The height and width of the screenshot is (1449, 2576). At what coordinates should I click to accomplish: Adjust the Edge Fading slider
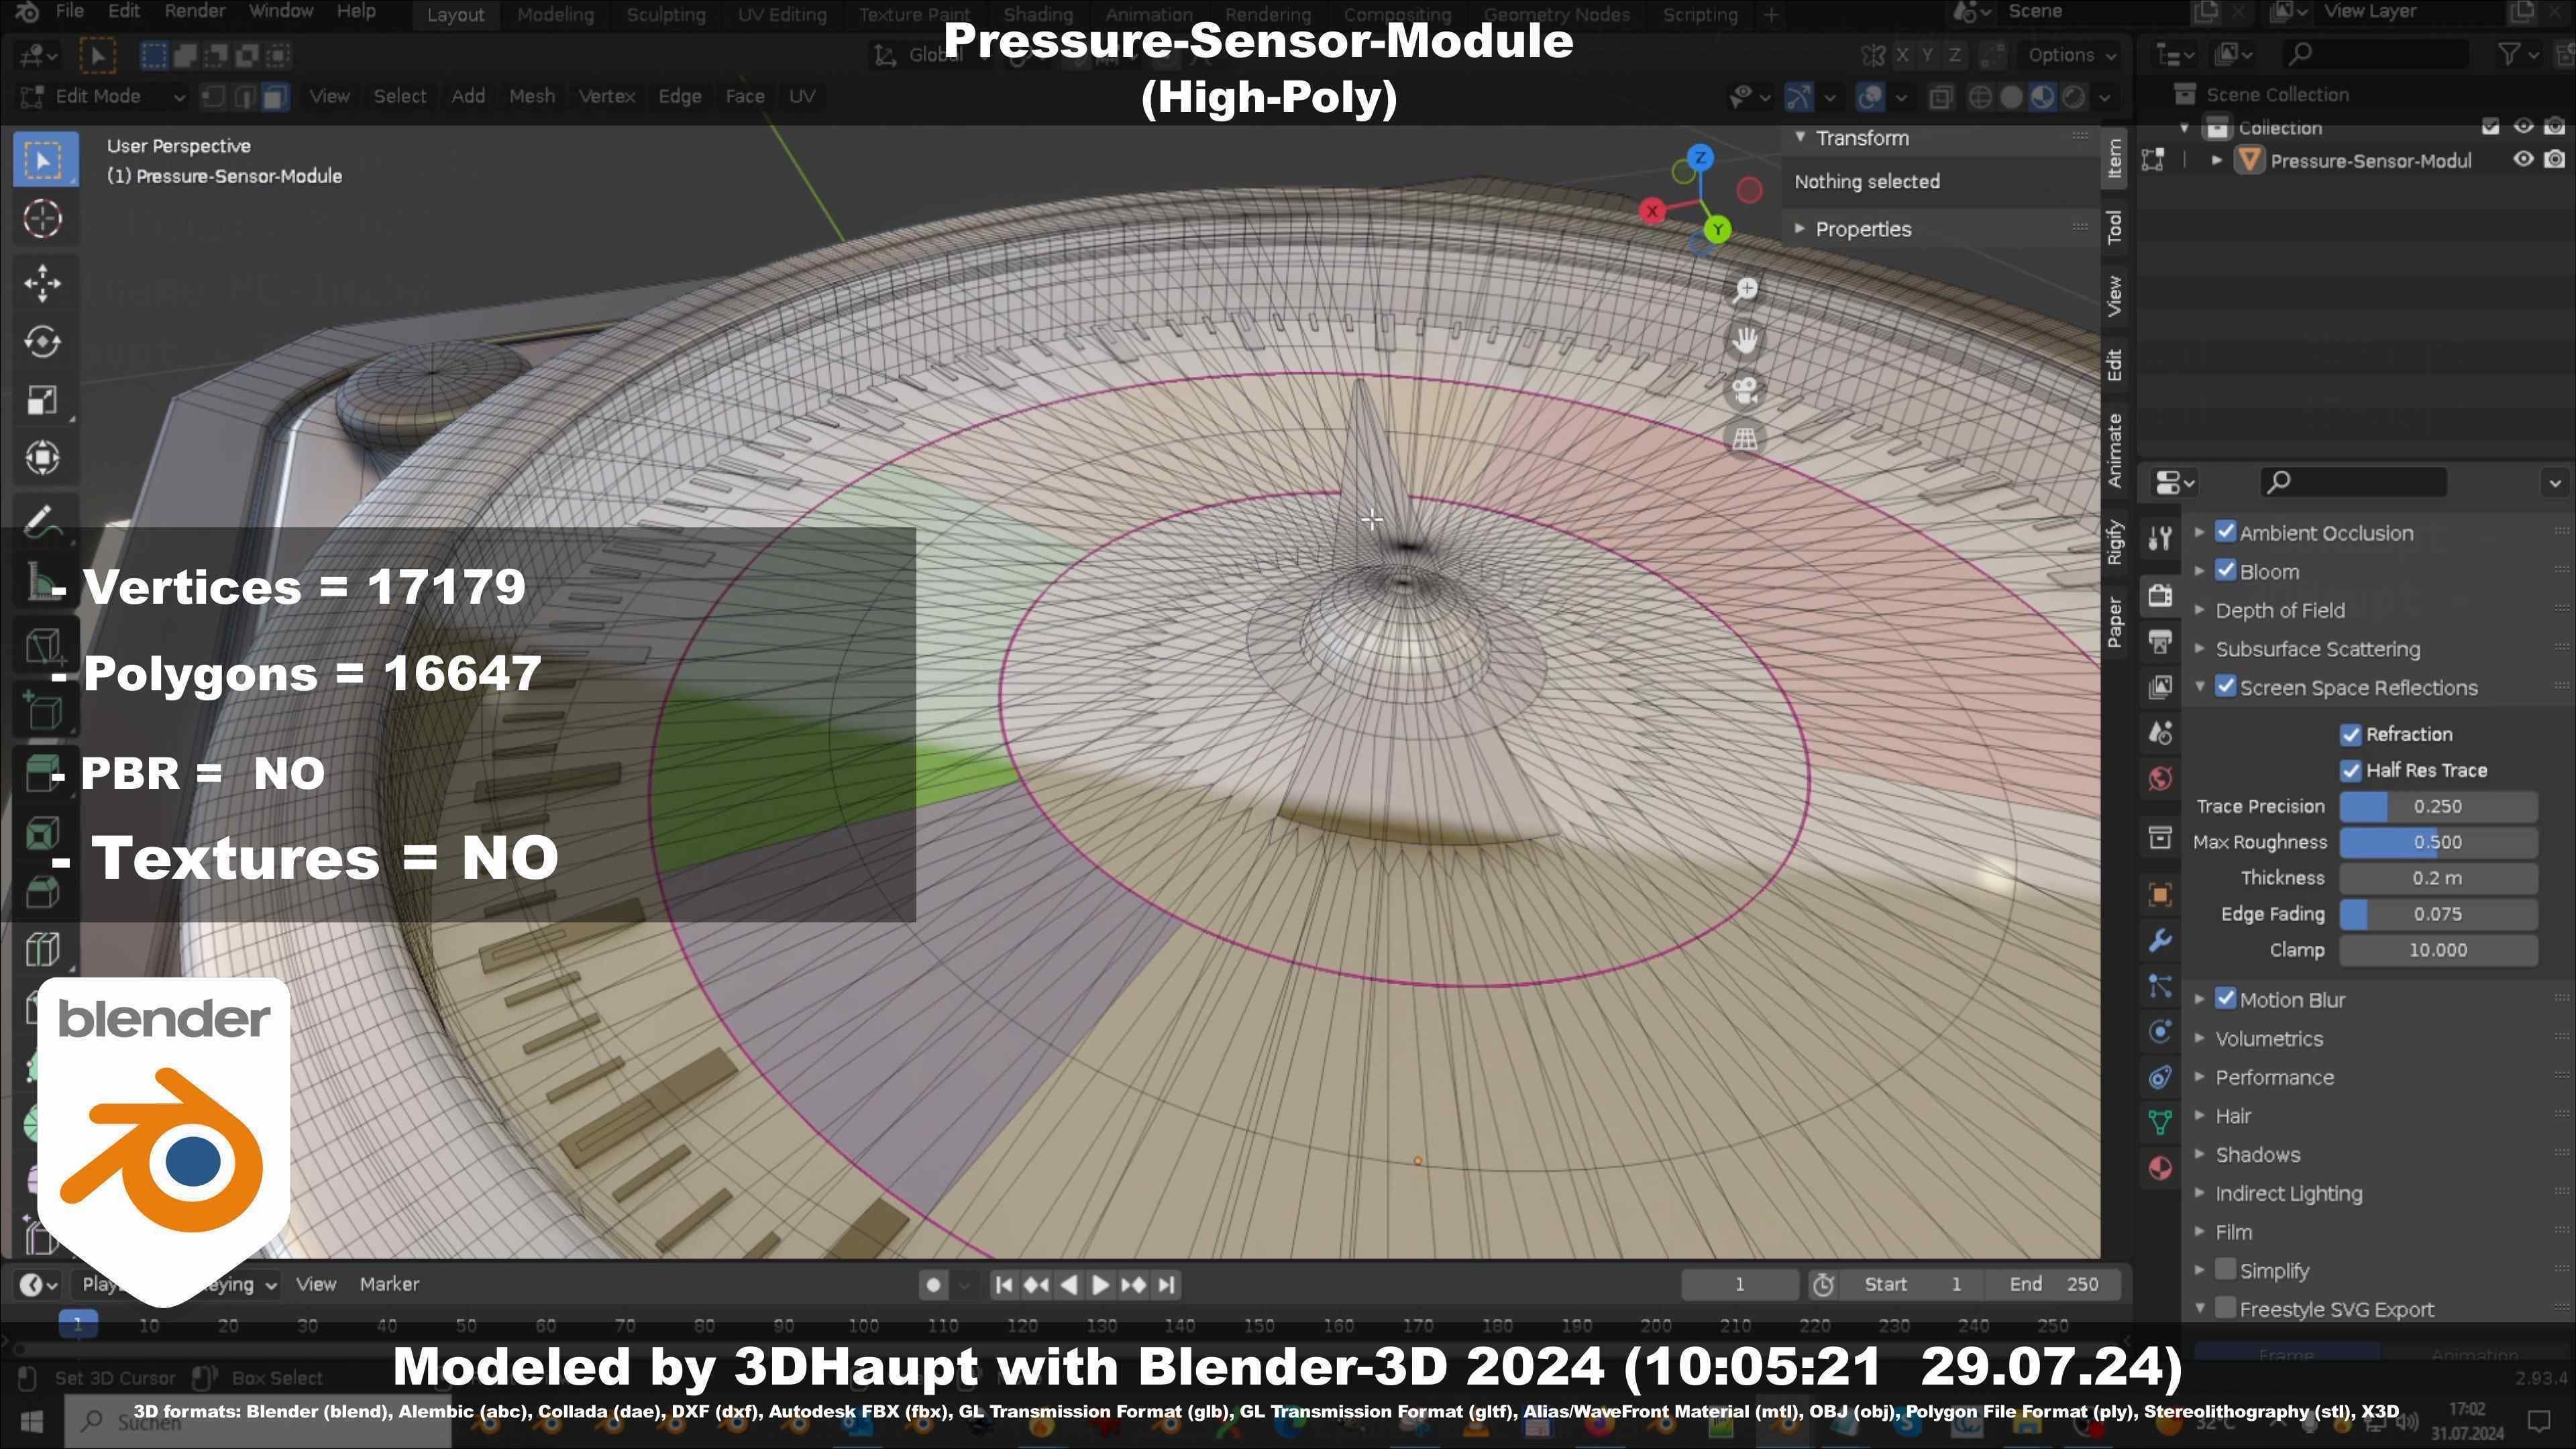pyautogui.click(x=2437, y=914)
